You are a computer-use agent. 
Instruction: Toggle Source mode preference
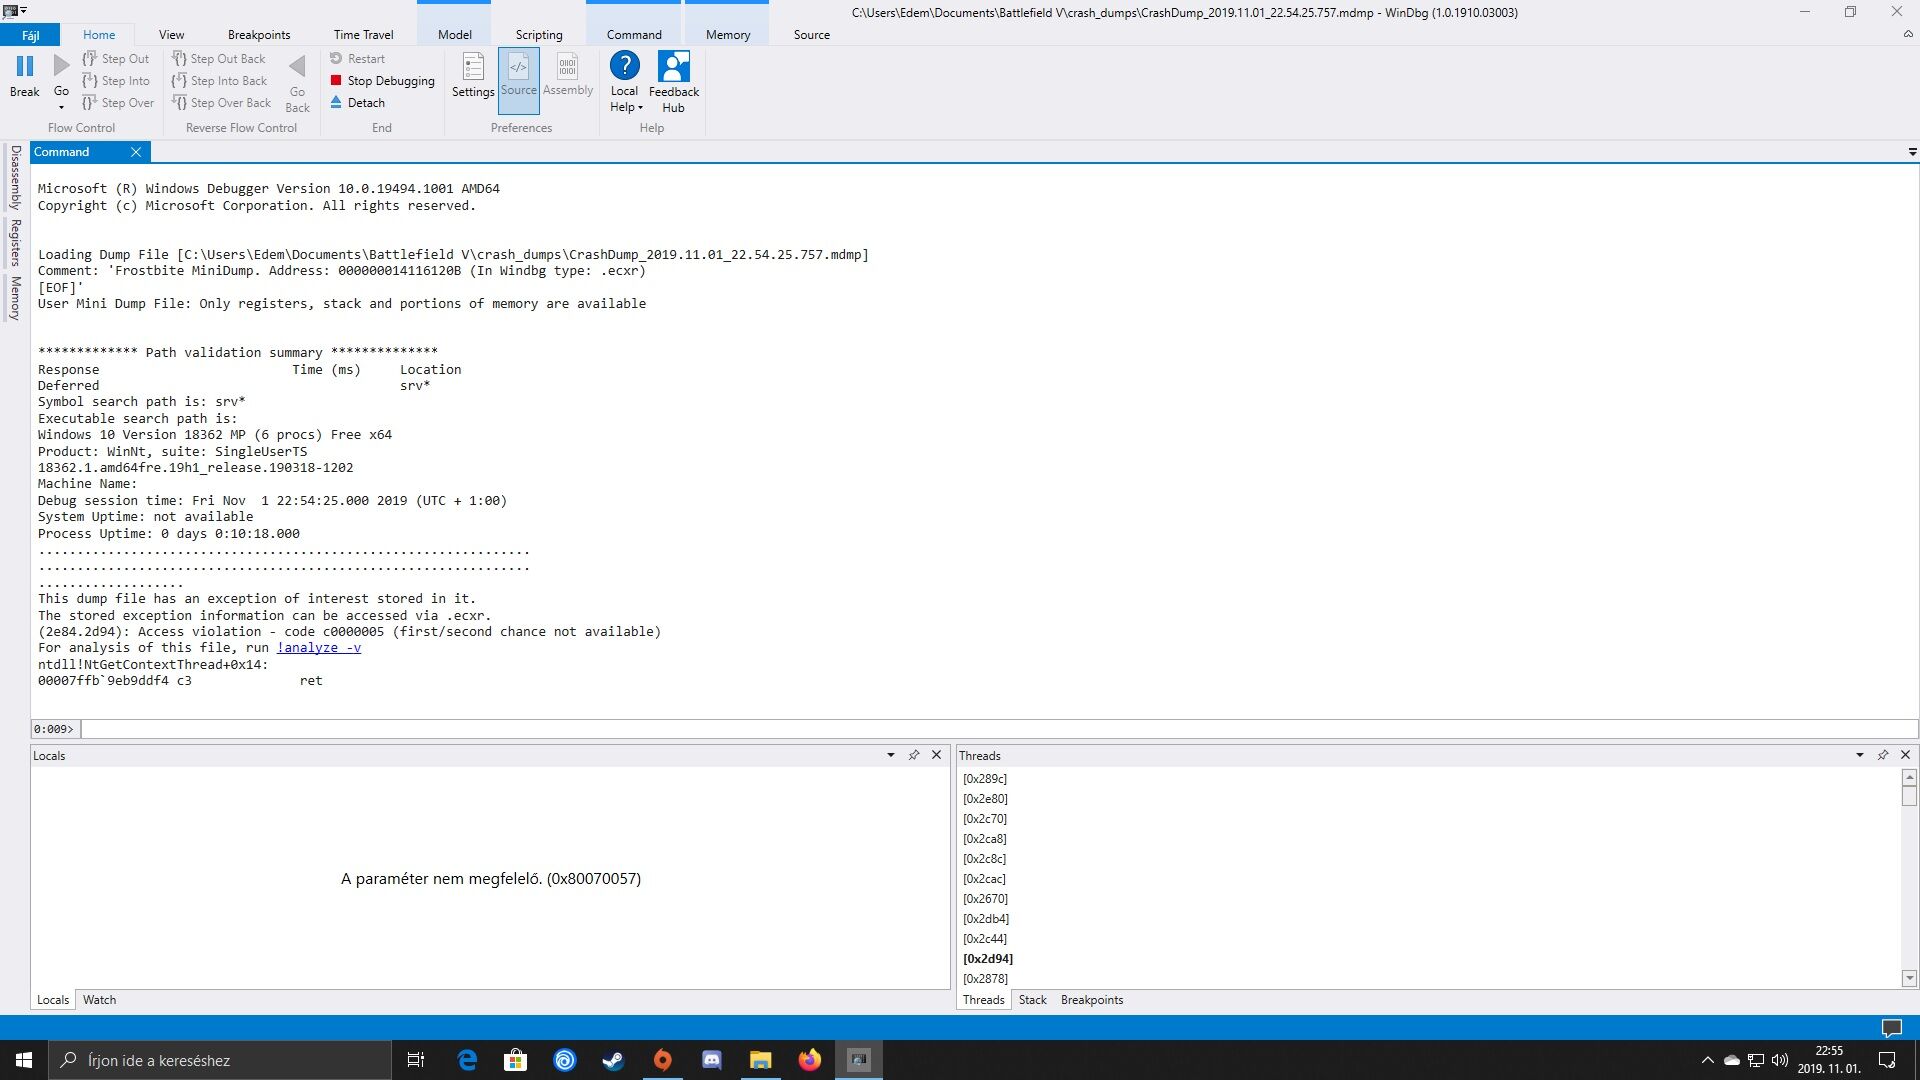pos(518,77)
